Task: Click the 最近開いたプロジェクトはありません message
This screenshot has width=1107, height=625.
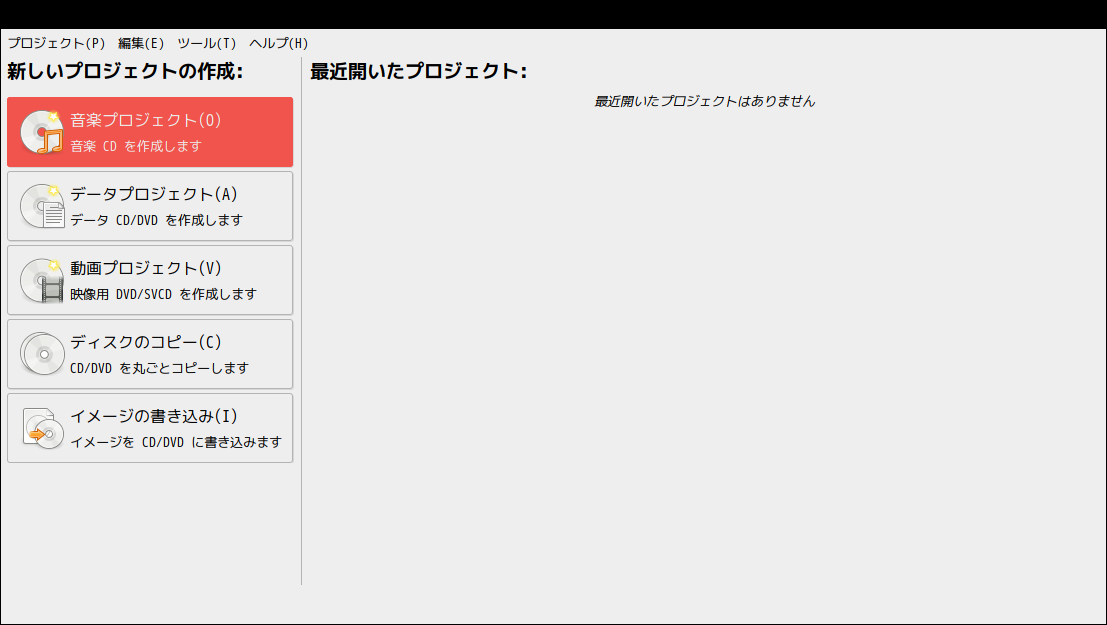Action: [705, 101]
